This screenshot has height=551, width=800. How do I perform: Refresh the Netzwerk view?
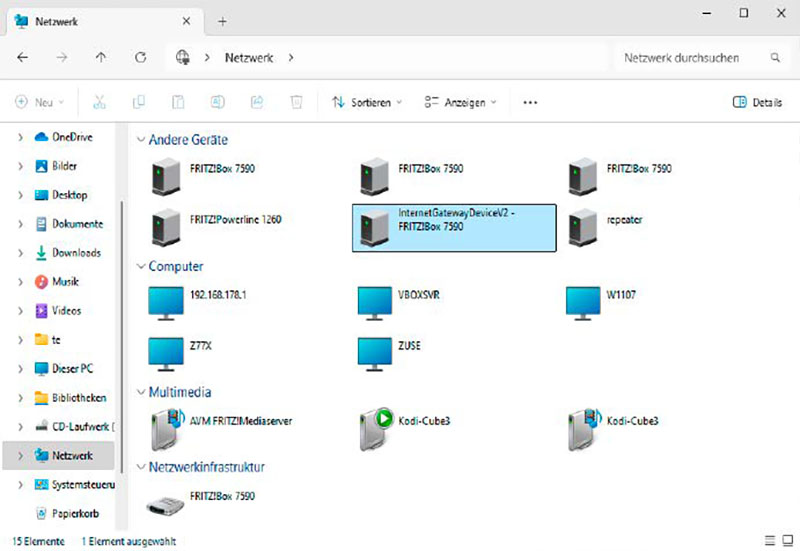[141, 57]
